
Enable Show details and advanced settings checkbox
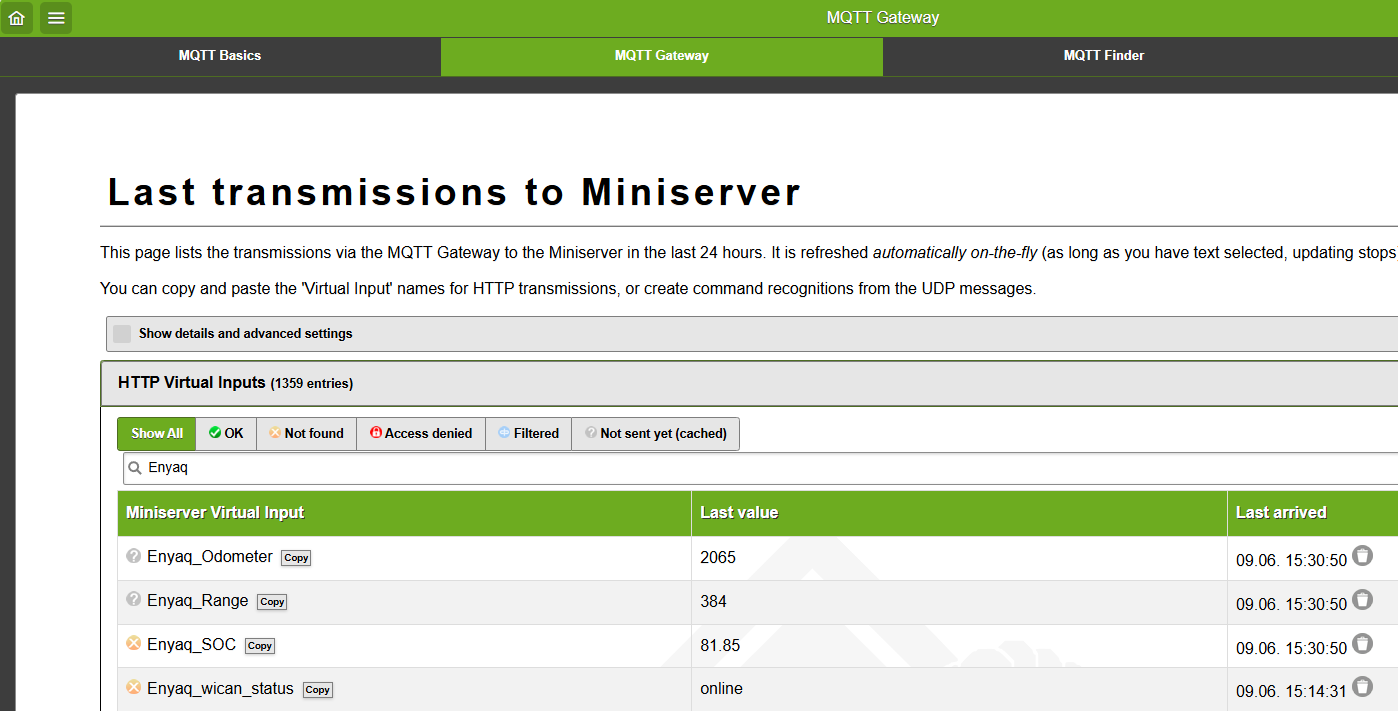(122, 333)
